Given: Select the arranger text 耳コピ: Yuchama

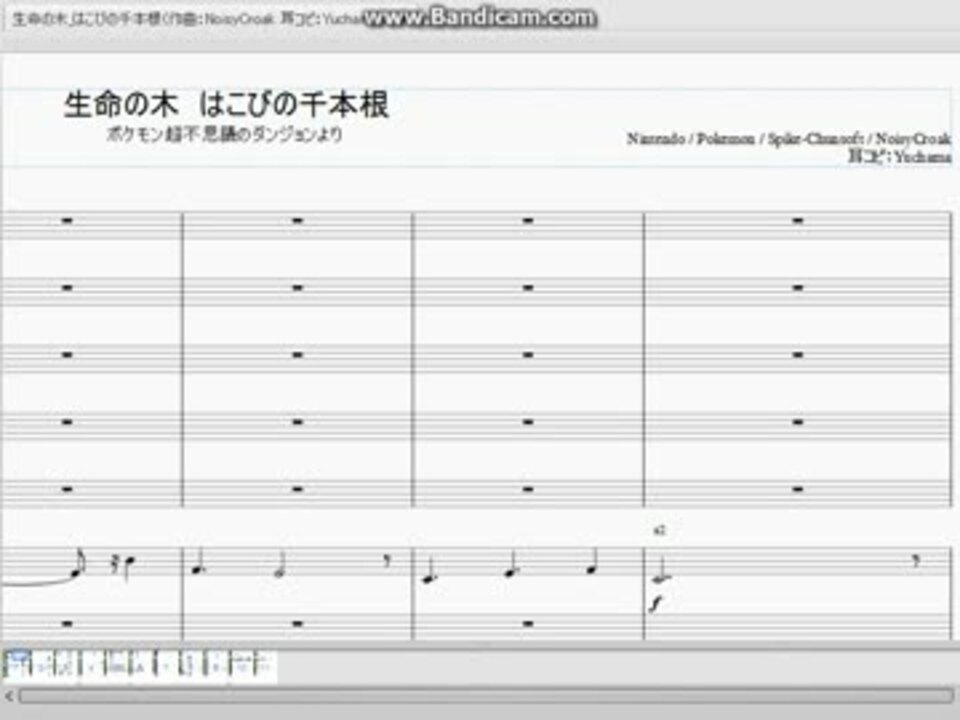Looking at the screenshot, I should point(899,157).
